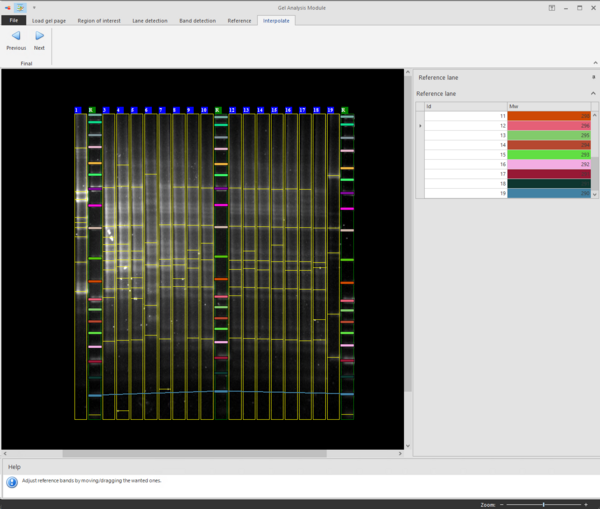Click the red quick access toolbar icon
Image resolution: width=600 pixels, height=509 pixels.
point(7,6)
